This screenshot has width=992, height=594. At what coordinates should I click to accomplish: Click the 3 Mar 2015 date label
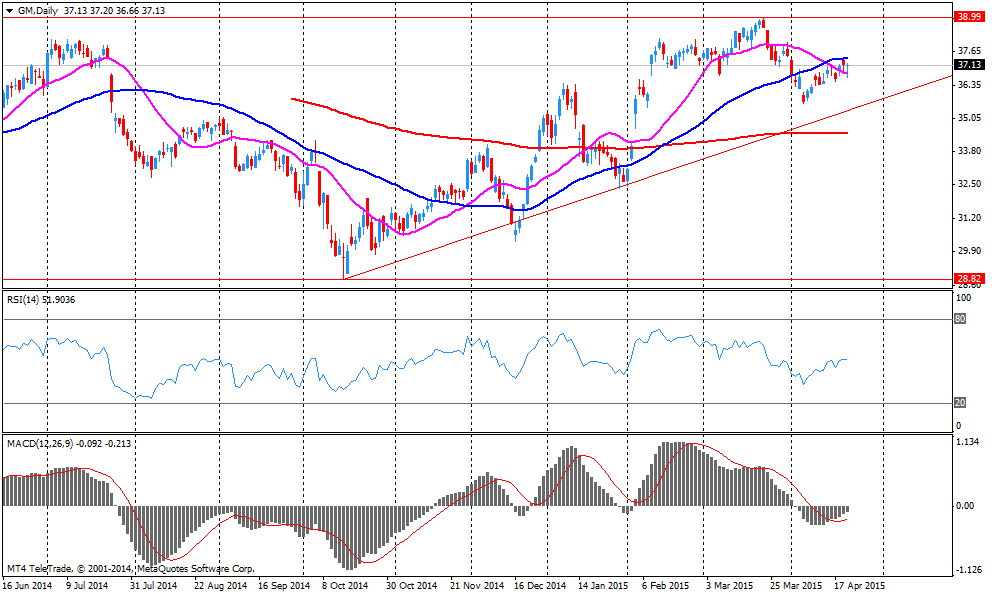(729, 586)
